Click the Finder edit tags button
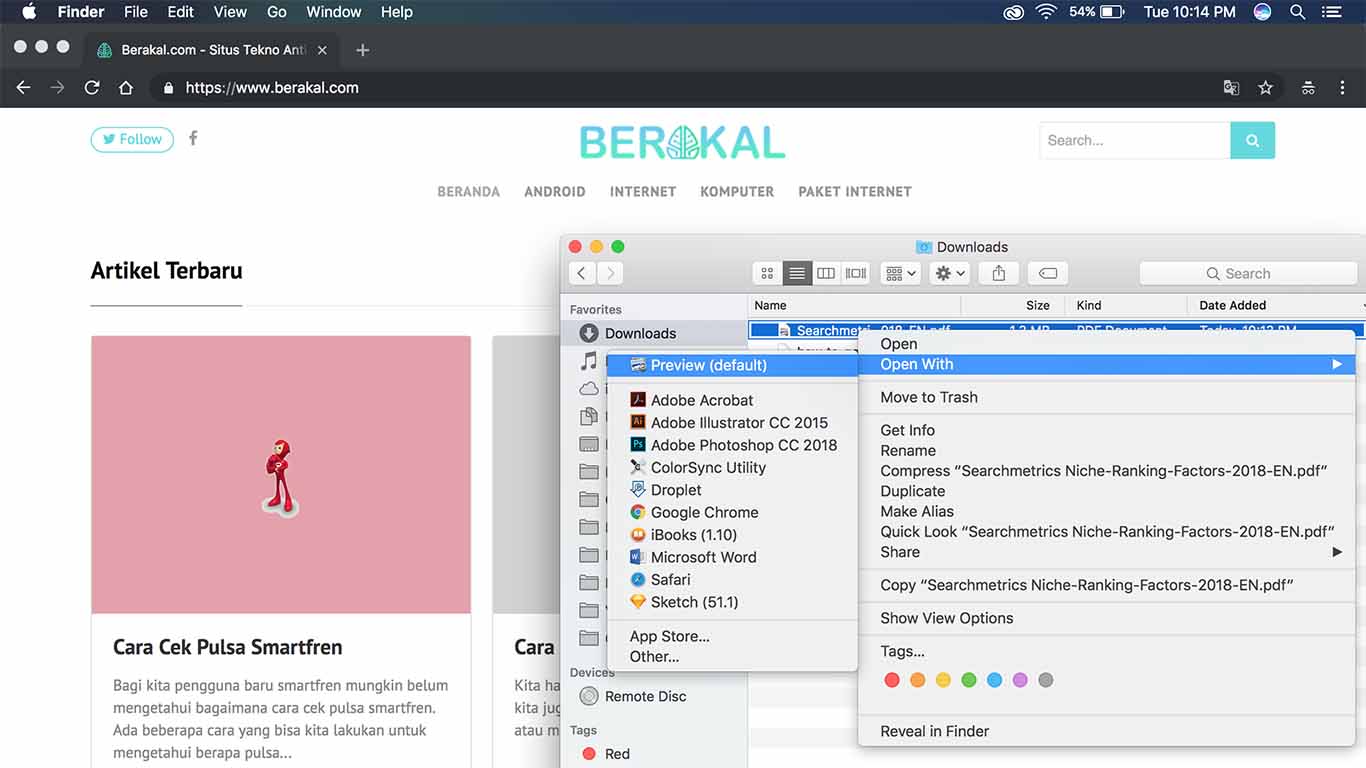This screenshot has height=768, width=1366. click(x=1048, y=273)
